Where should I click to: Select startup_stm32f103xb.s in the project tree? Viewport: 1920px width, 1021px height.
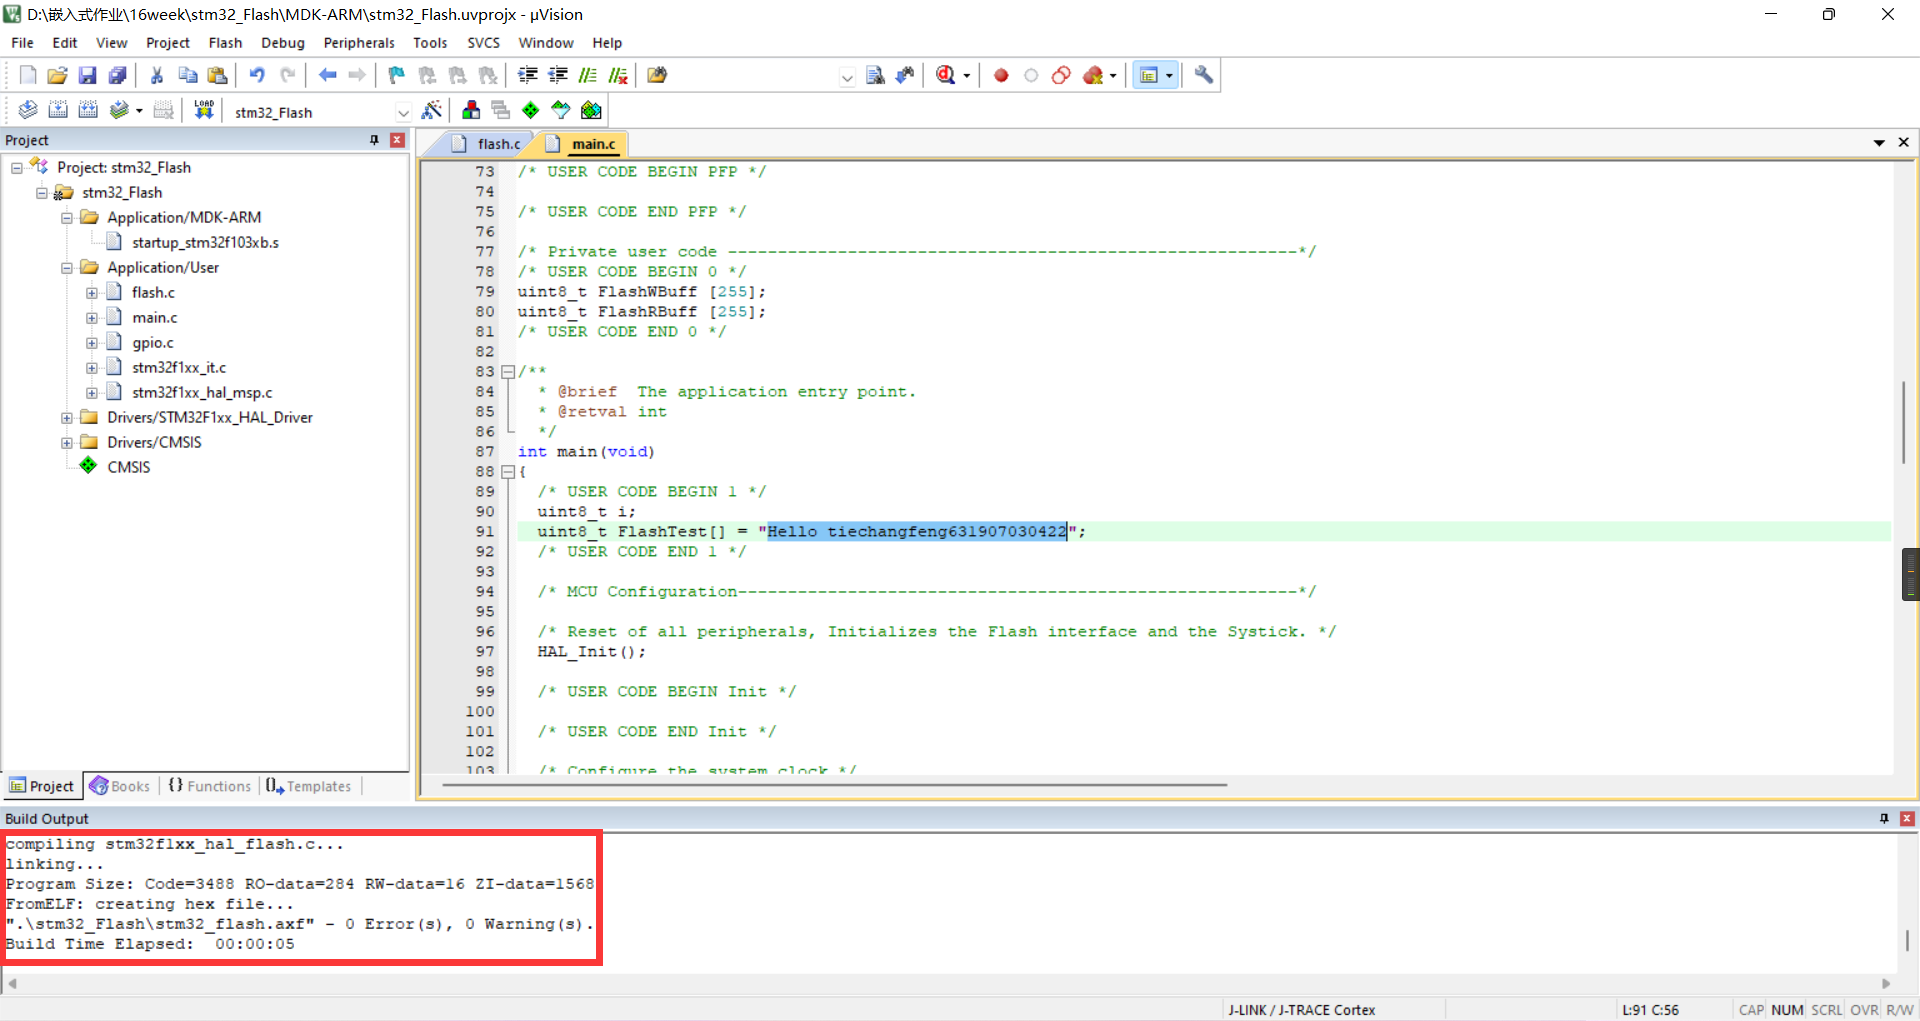[x=205, y=243]
